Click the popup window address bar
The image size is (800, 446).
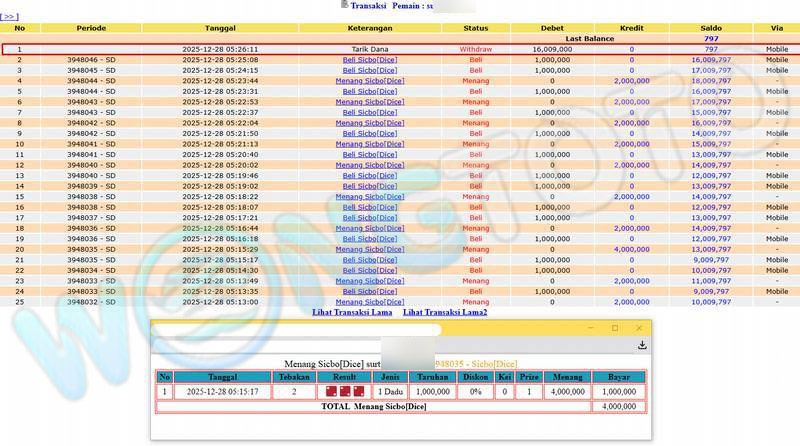pyautogui.click(x=296, y=329)
